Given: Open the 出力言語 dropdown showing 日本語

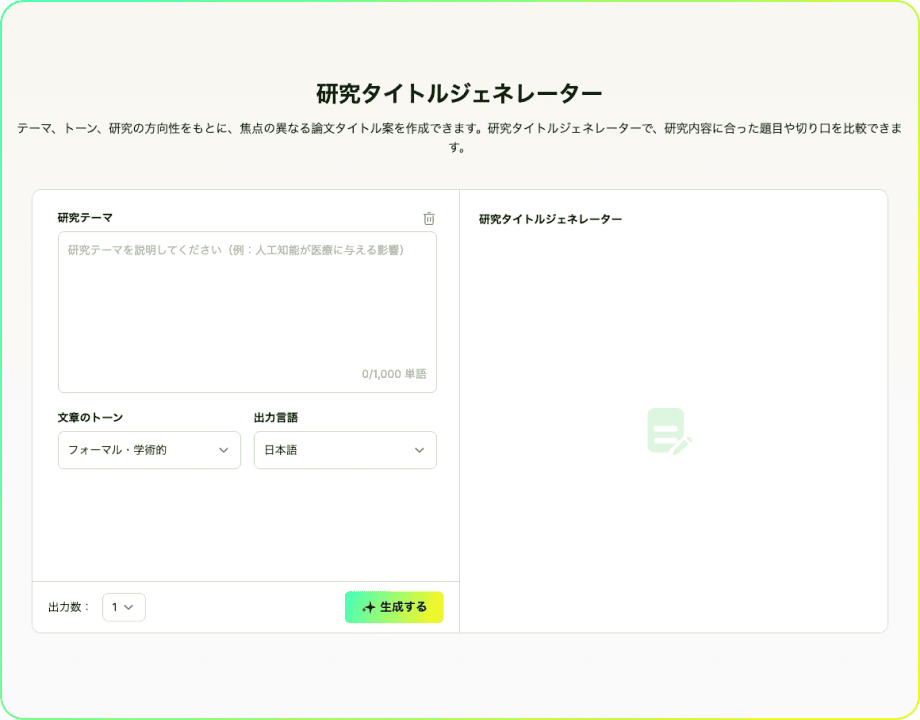Looking at the screenshot, I should [345, 450].
